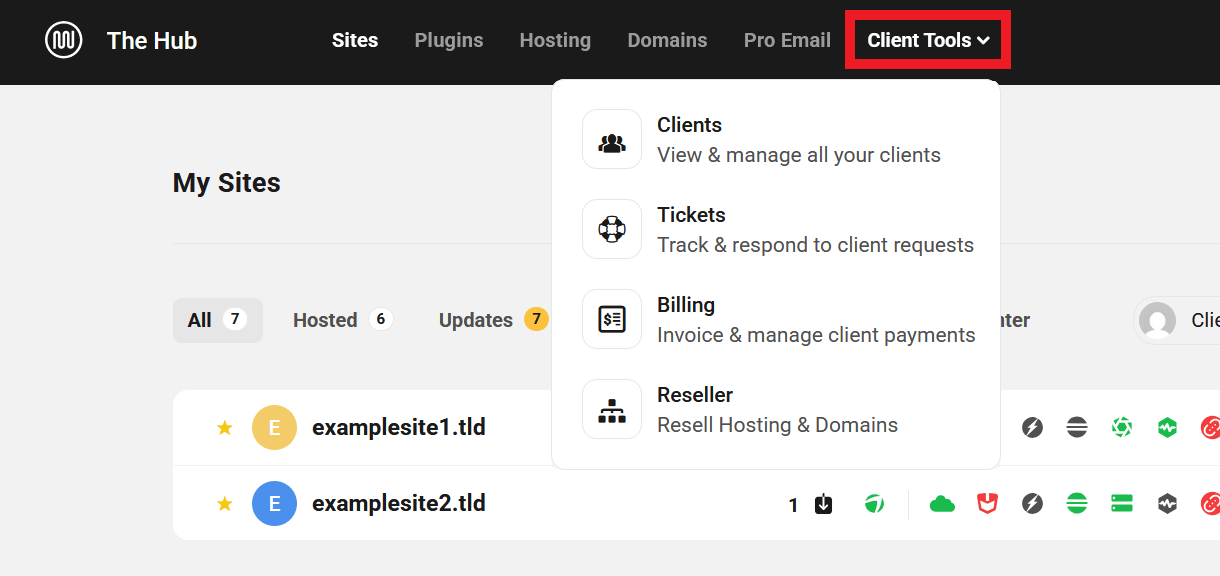
Task: Click green cloud hosting icon for examplesite2.tld
Action: point(942,504)
